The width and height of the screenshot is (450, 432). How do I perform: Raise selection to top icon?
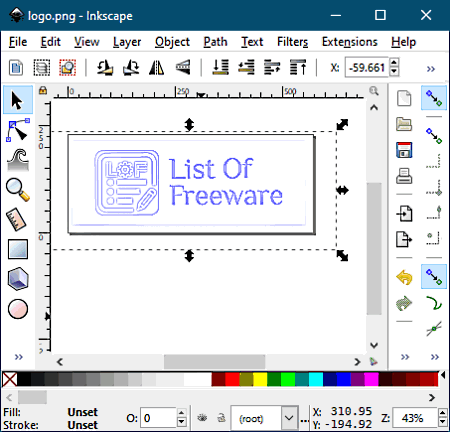(298, 67)
